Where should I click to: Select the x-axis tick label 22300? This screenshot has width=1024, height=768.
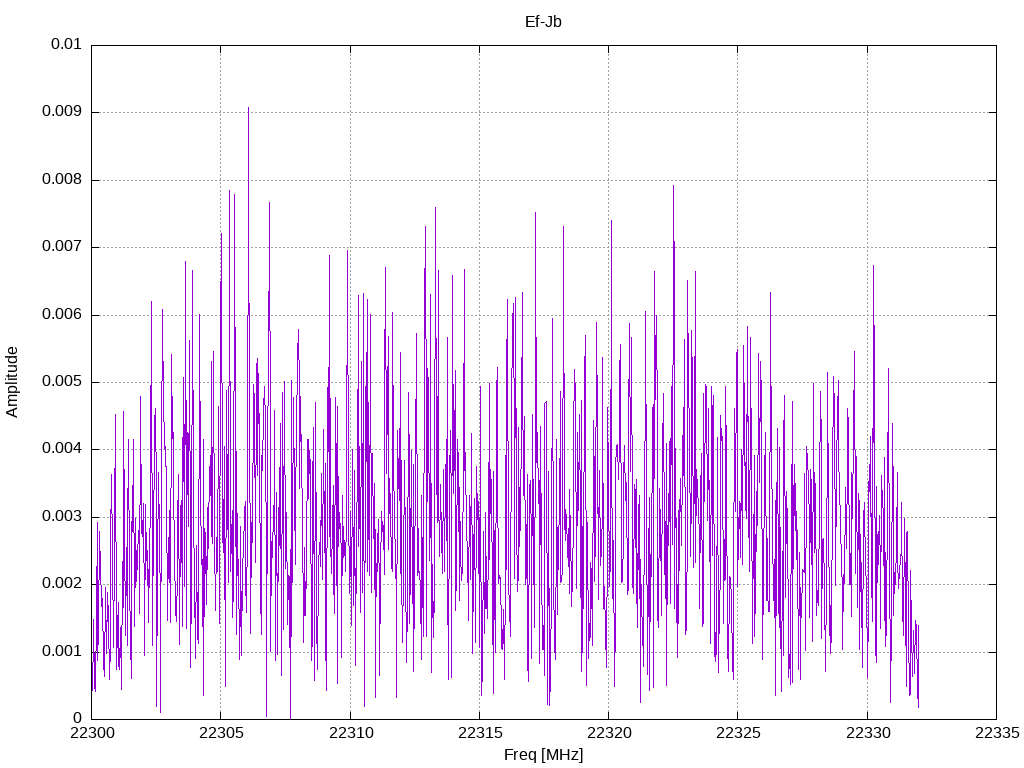click(x=91, y=733)
